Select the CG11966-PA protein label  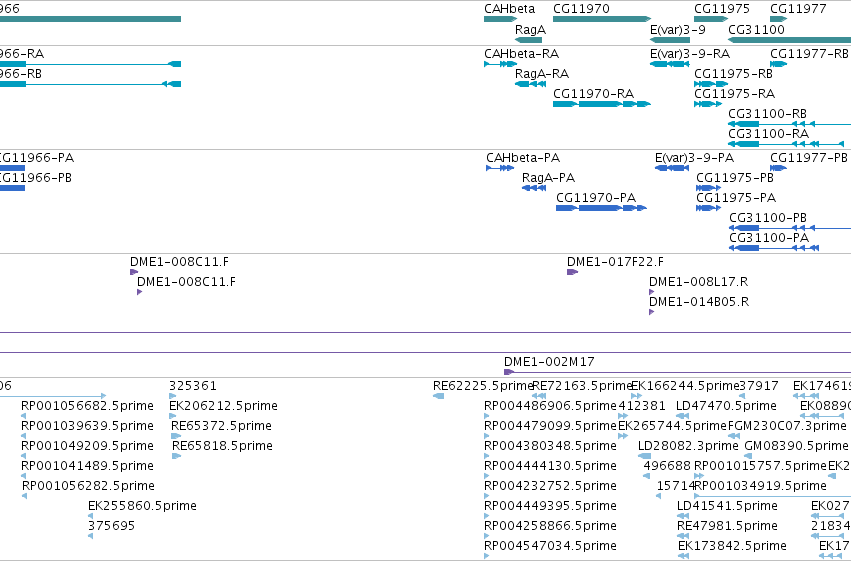tap(36, 158)
